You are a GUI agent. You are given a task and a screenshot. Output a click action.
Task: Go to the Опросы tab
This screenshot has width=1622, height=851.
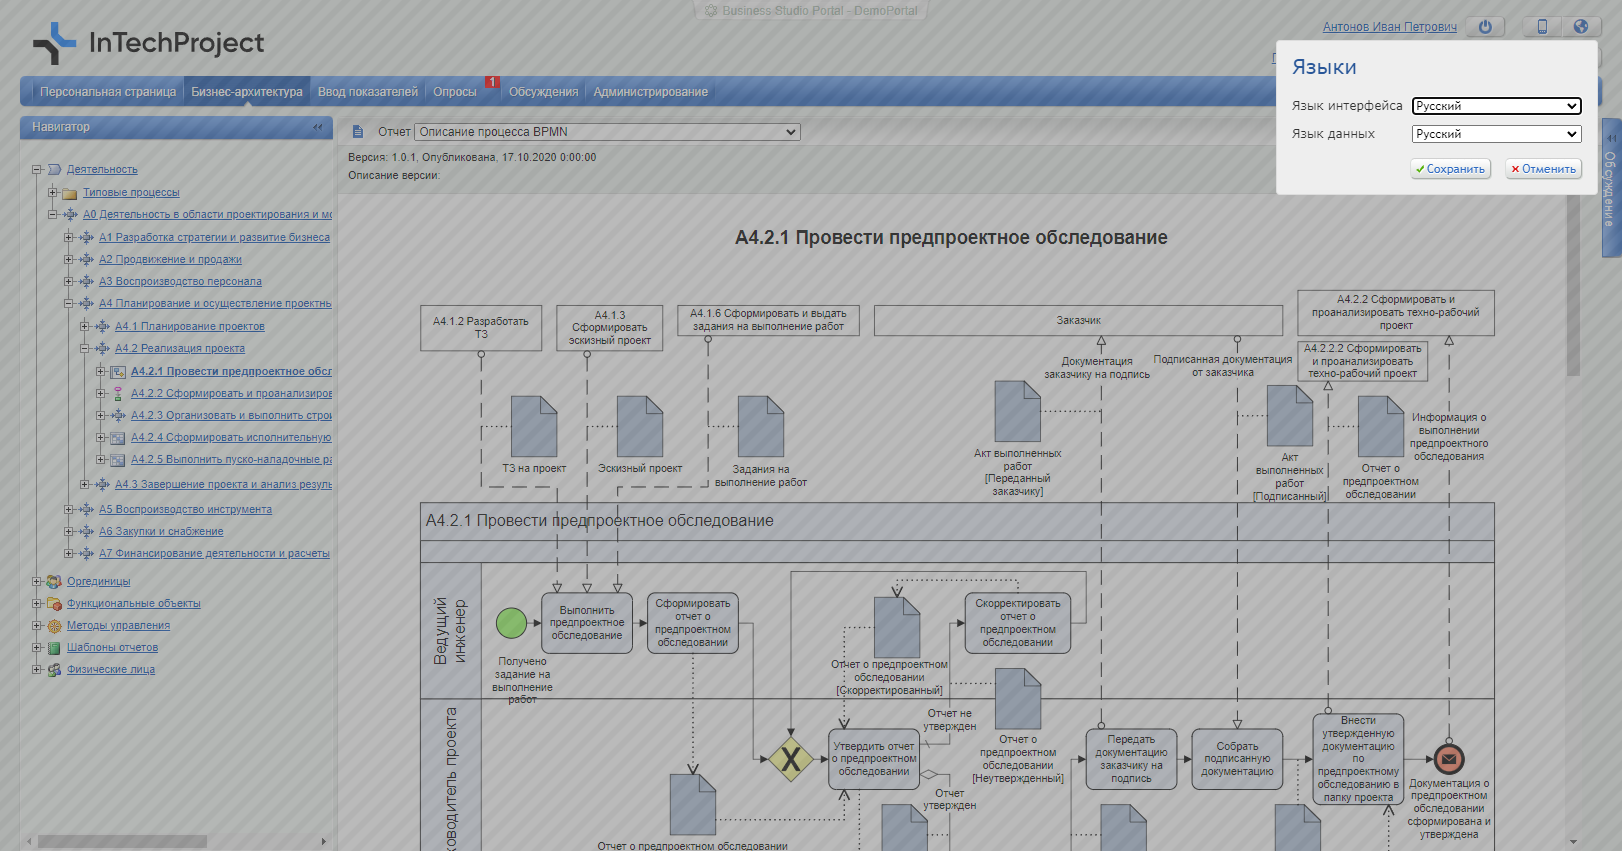[x=455, y=92]
